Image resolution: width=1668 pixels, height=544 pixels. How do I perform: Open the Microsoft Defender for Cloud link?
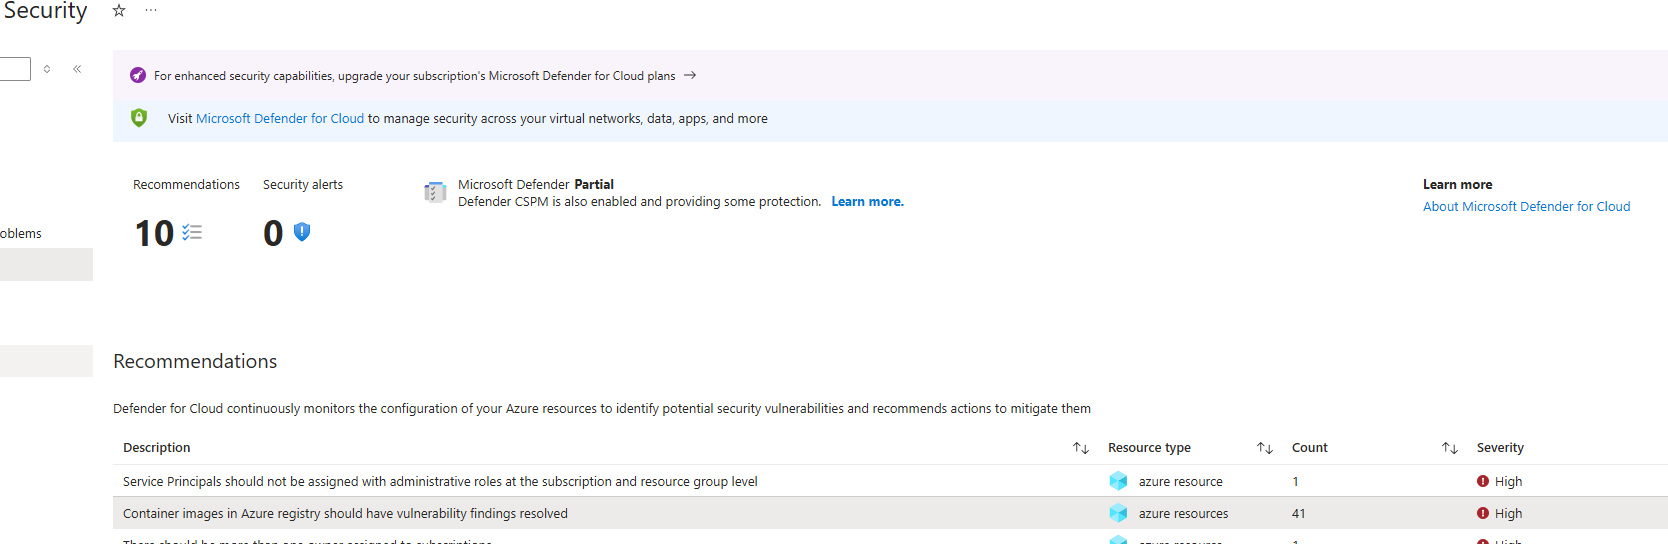click(x=280, y=118)
